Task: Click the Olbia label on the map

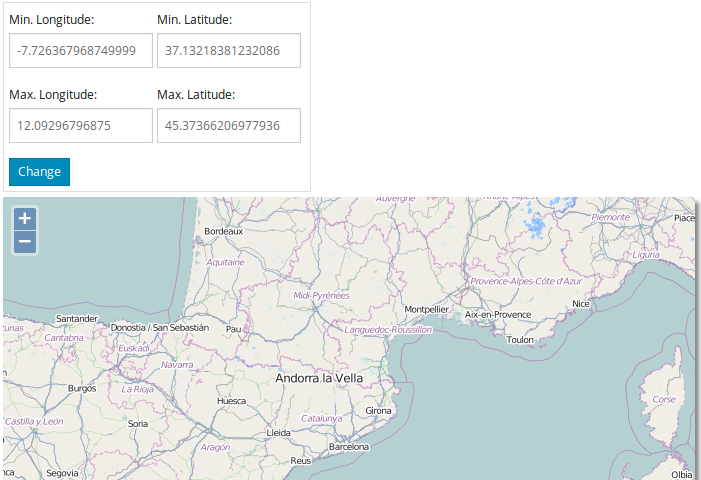Action: tap(681, 475)
